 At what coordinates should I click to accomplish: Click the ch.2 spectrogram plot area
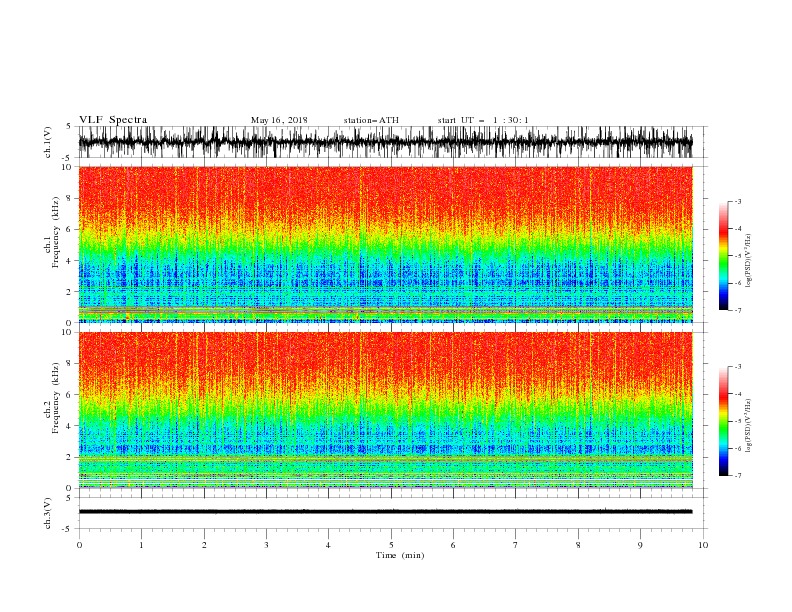coord(385,410)
